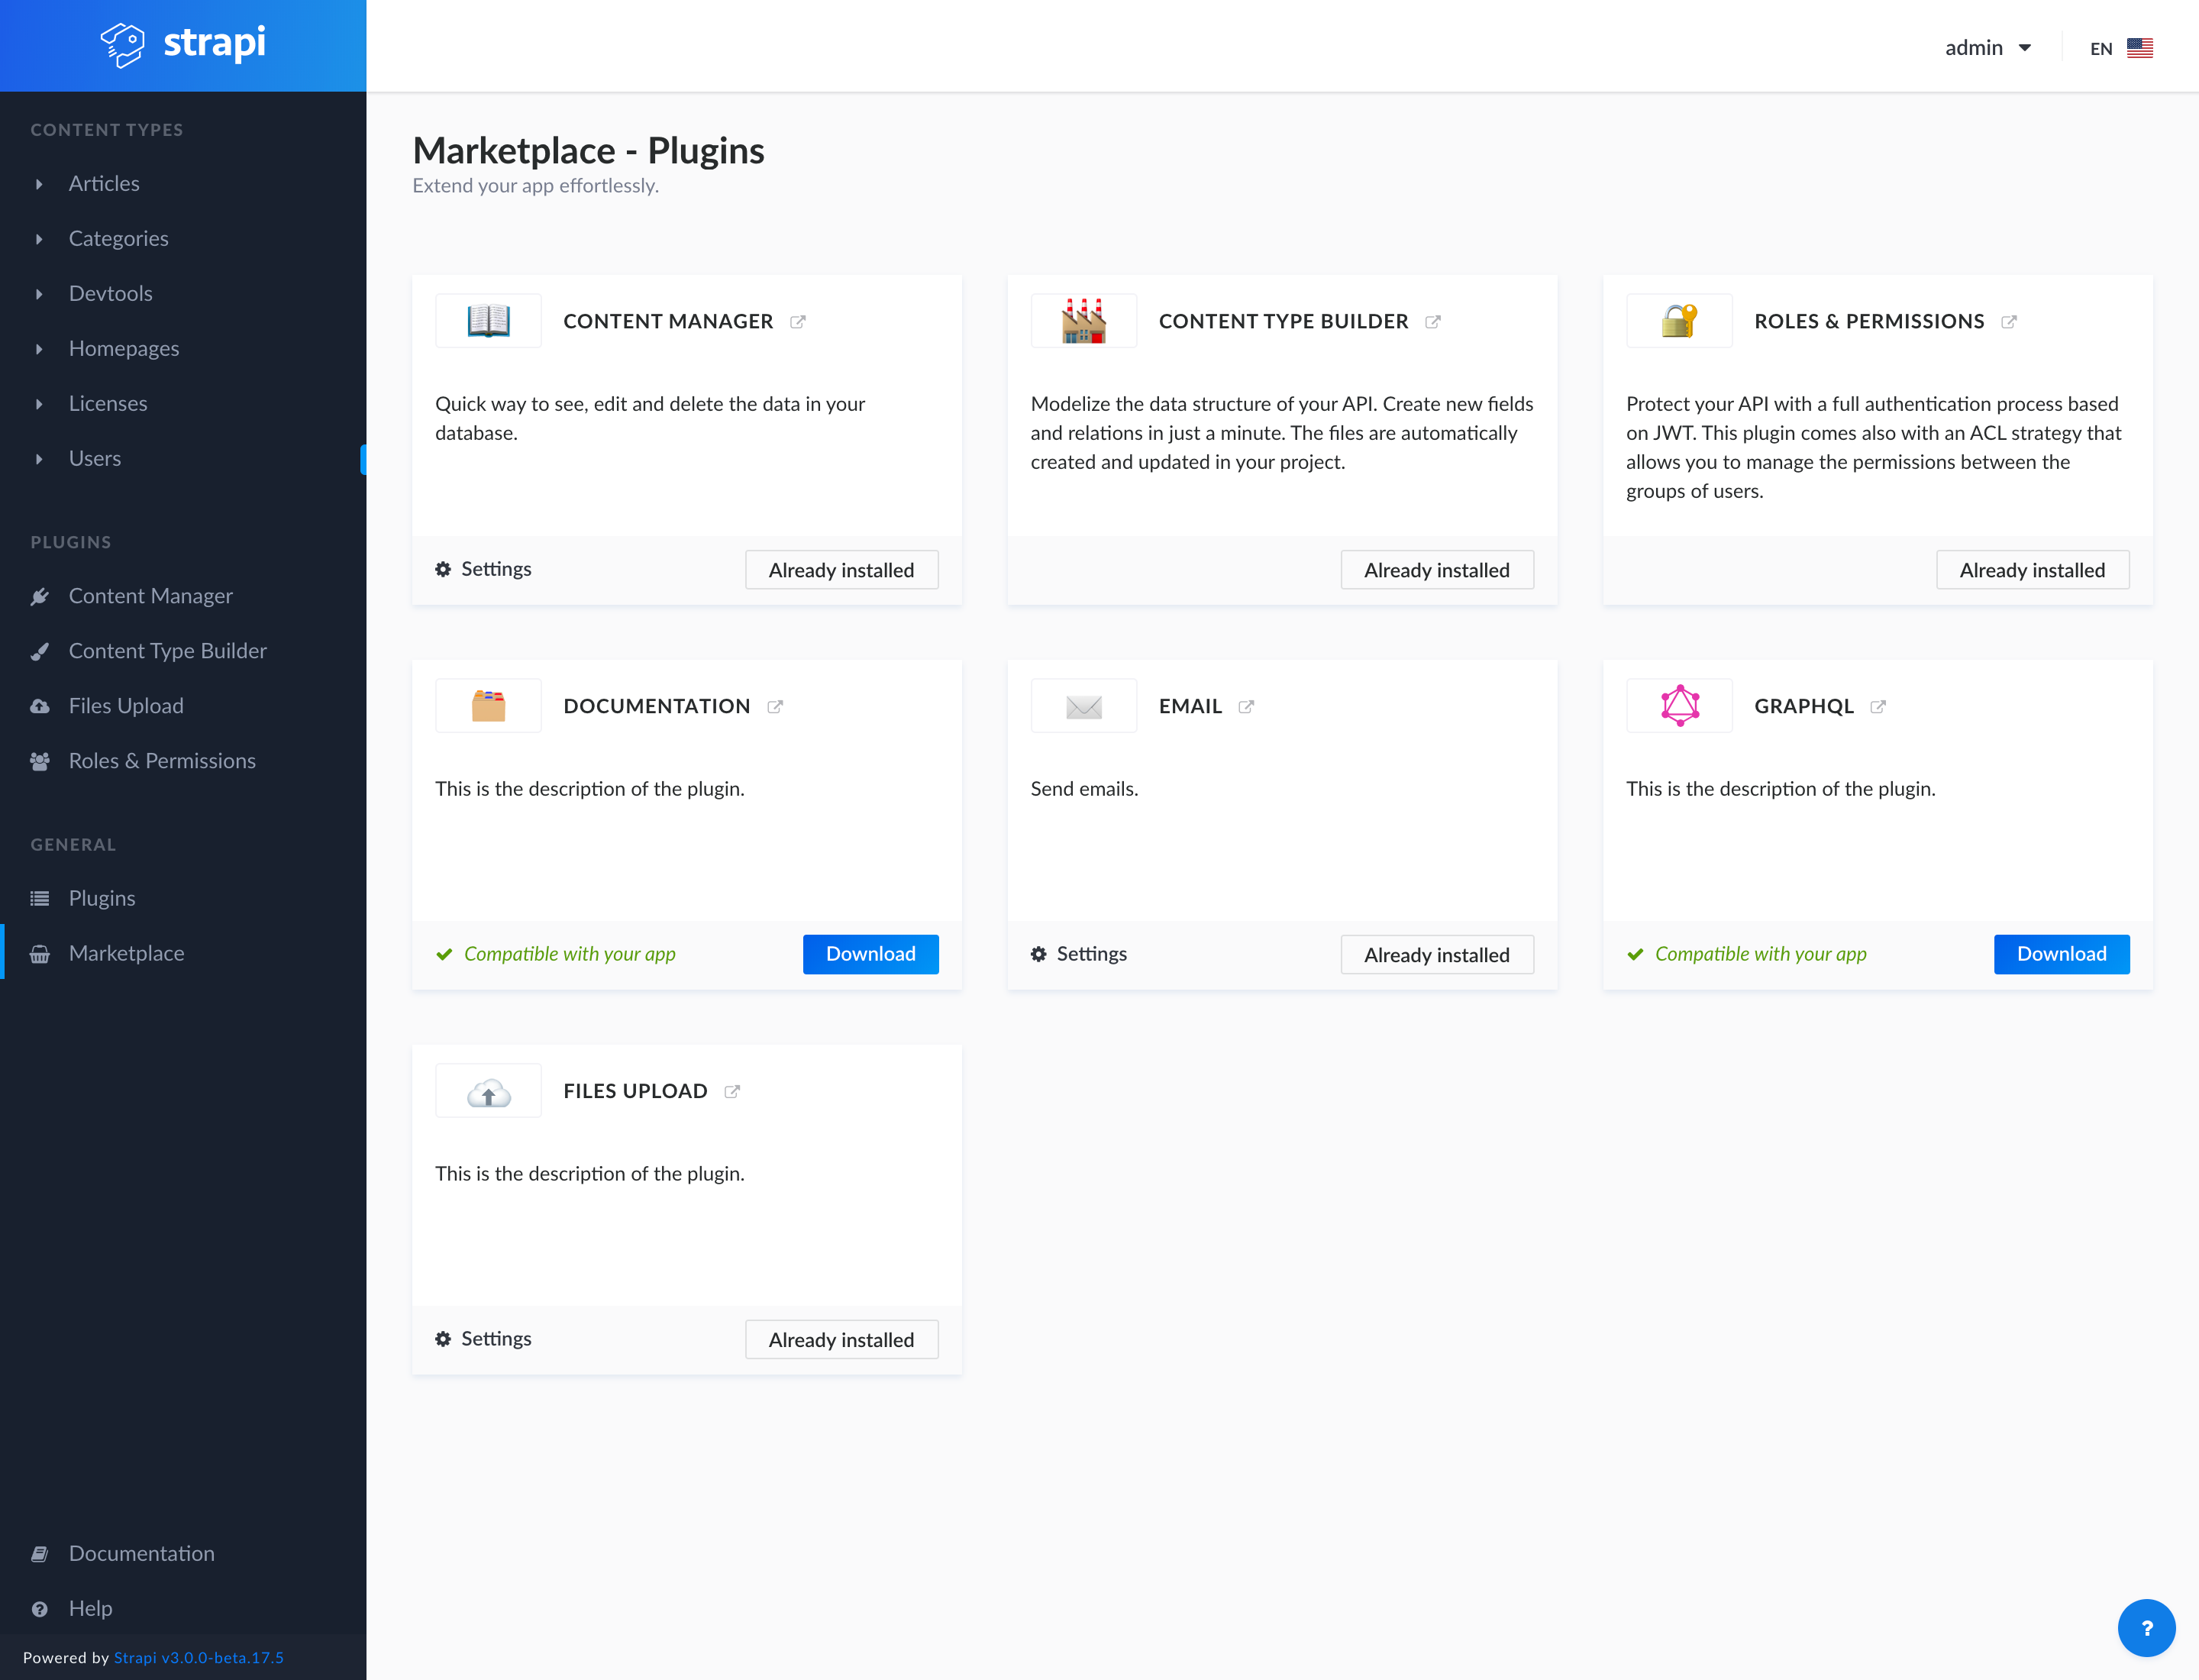
Task: Click the gear icon in Email card
Action: pos(1039,954)
